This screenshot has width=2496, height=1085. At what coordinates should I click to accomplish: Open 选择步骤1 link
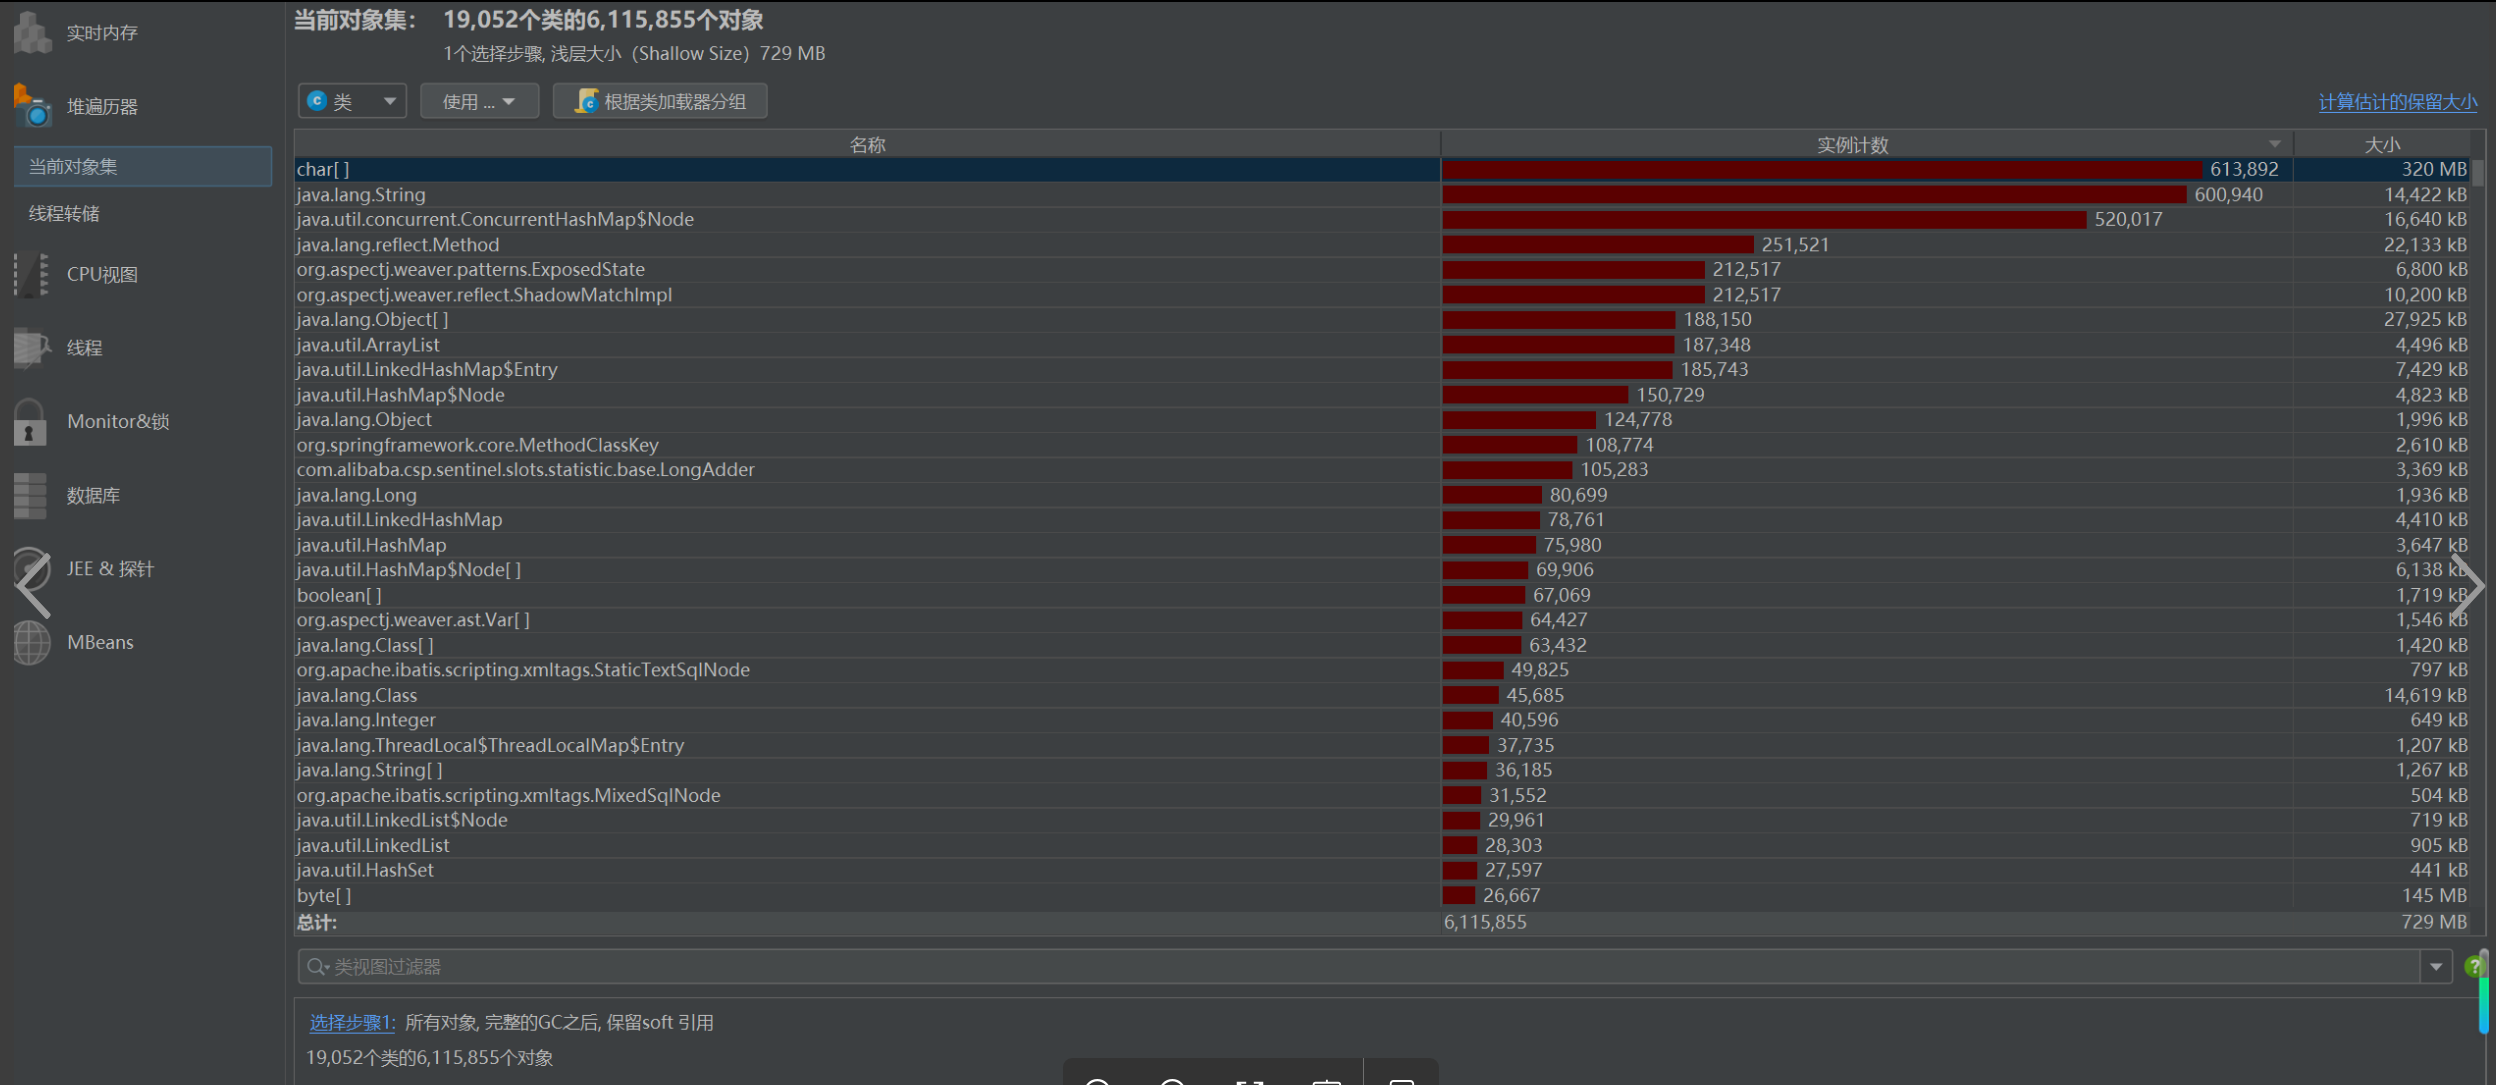[x=352, y=1022]
